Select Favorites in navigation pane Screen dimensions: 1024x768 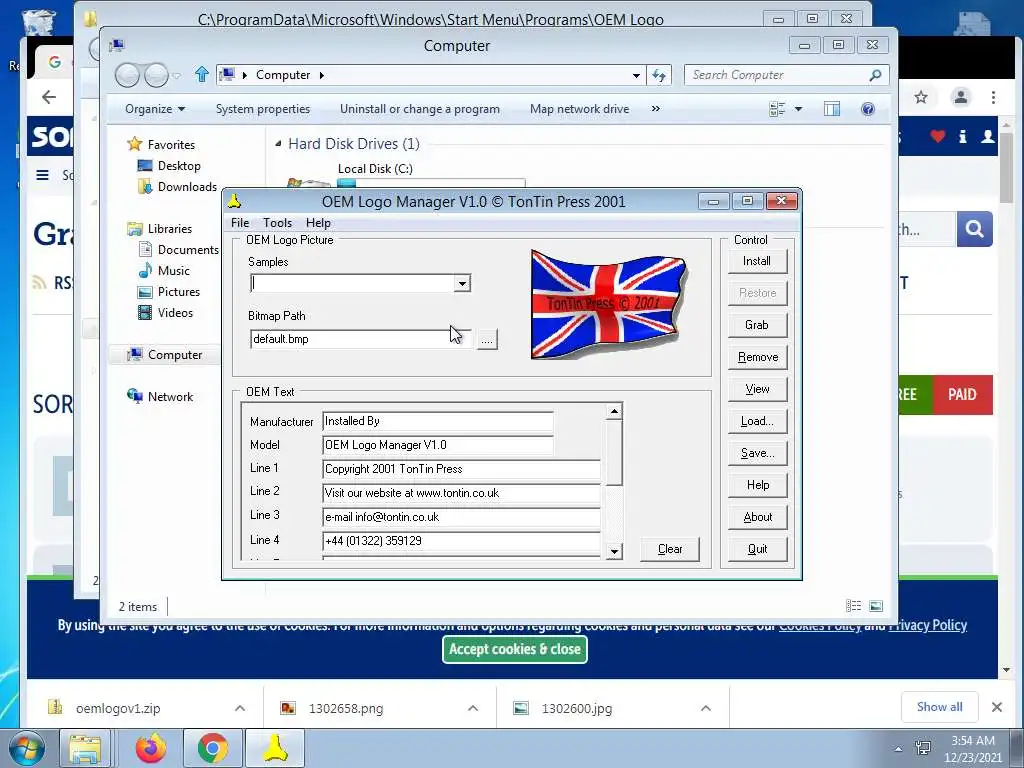171,144
